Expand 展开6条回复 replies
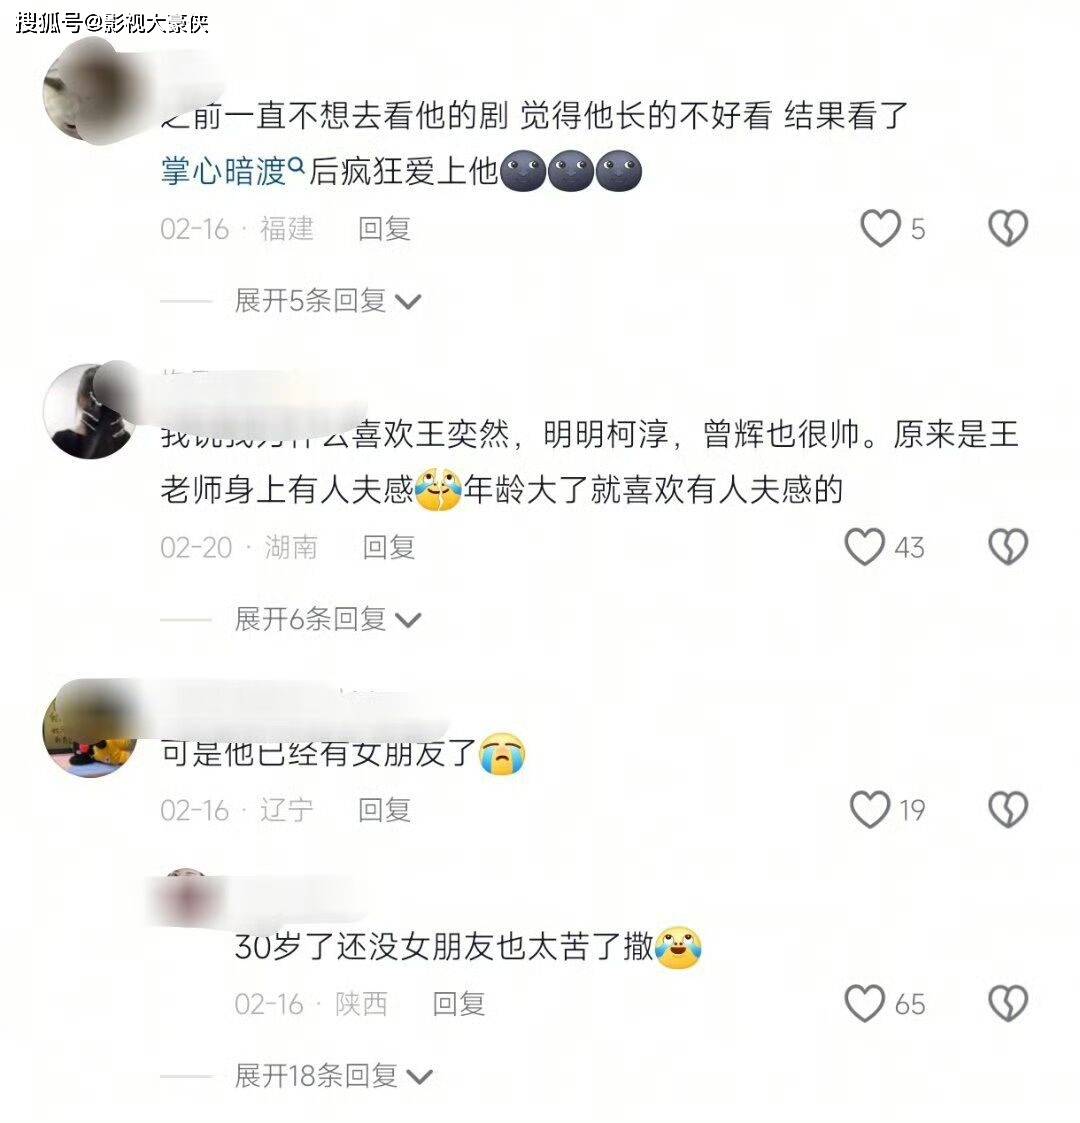The height and width of the screenshot is (1123, 1080). (x=327, y=619)
